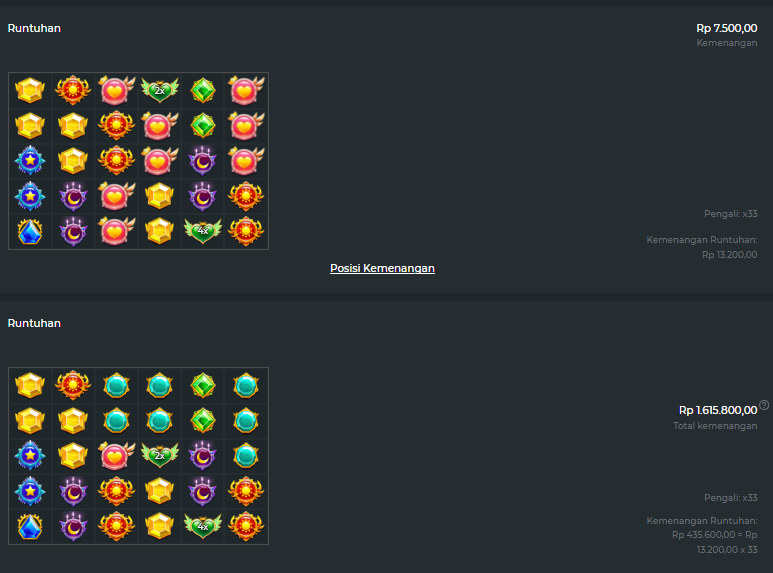Viewport: 773px width, 573px height.
Task: Select the purple moon in upper grid's third row
Action: (203, 161)
